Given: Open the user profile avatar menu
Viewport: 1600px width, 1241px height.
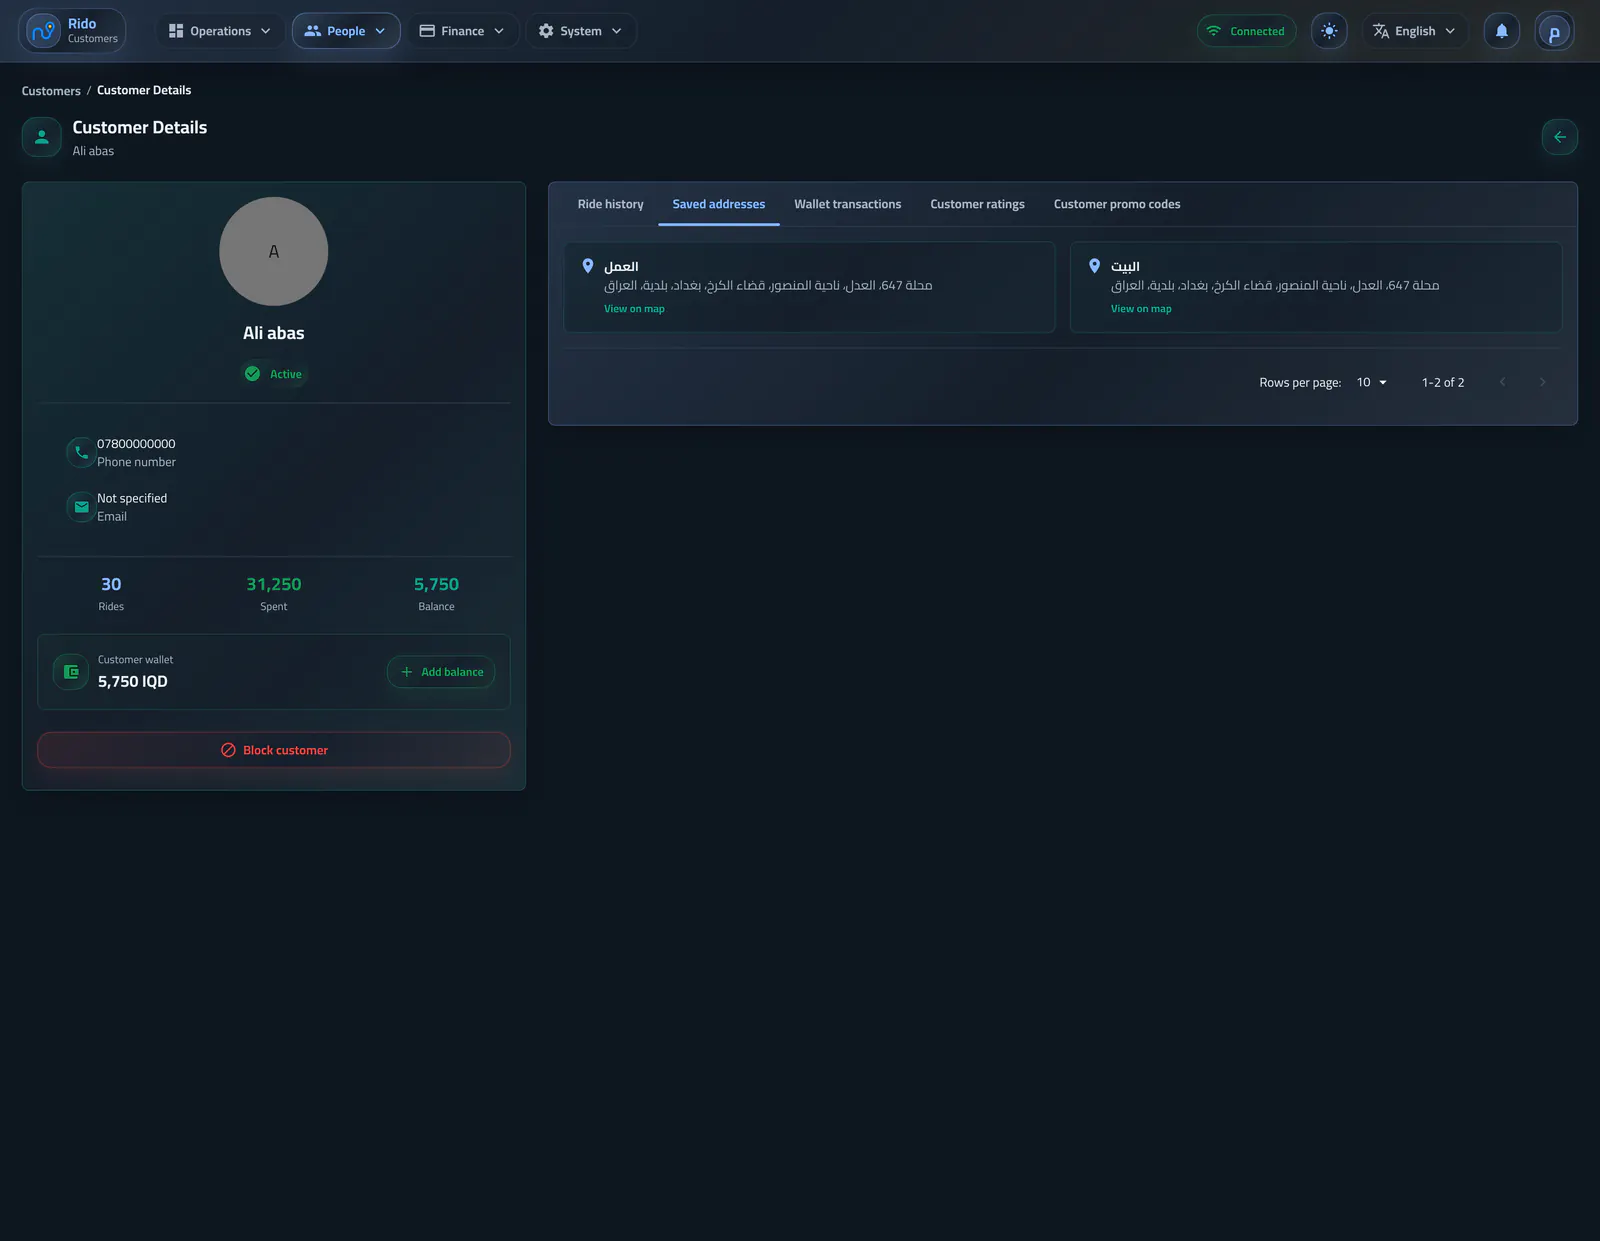Looking at the screenshot, I should [1554, 31].
